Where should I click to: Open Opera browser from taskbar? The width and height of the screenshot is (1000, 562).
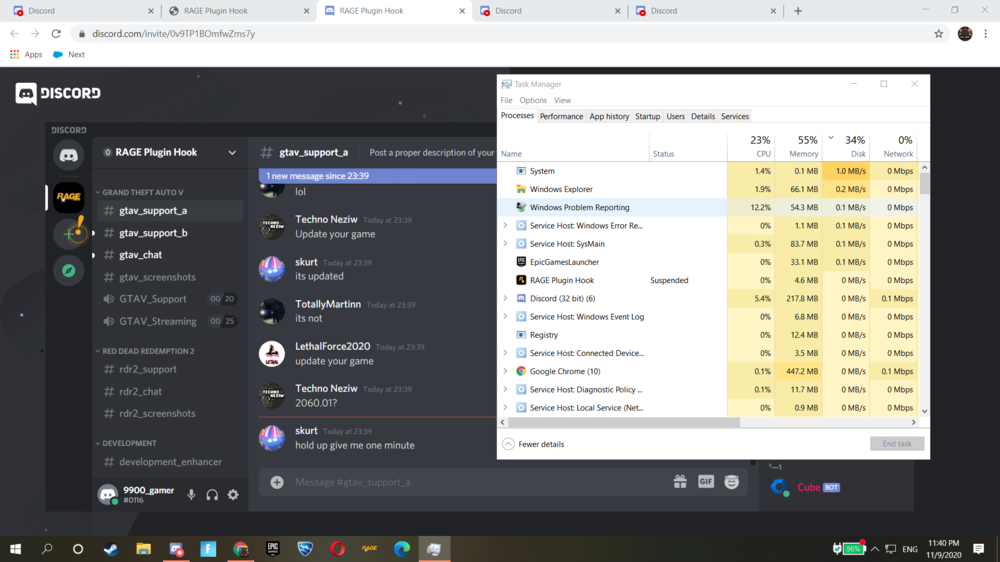pos(337,549)
